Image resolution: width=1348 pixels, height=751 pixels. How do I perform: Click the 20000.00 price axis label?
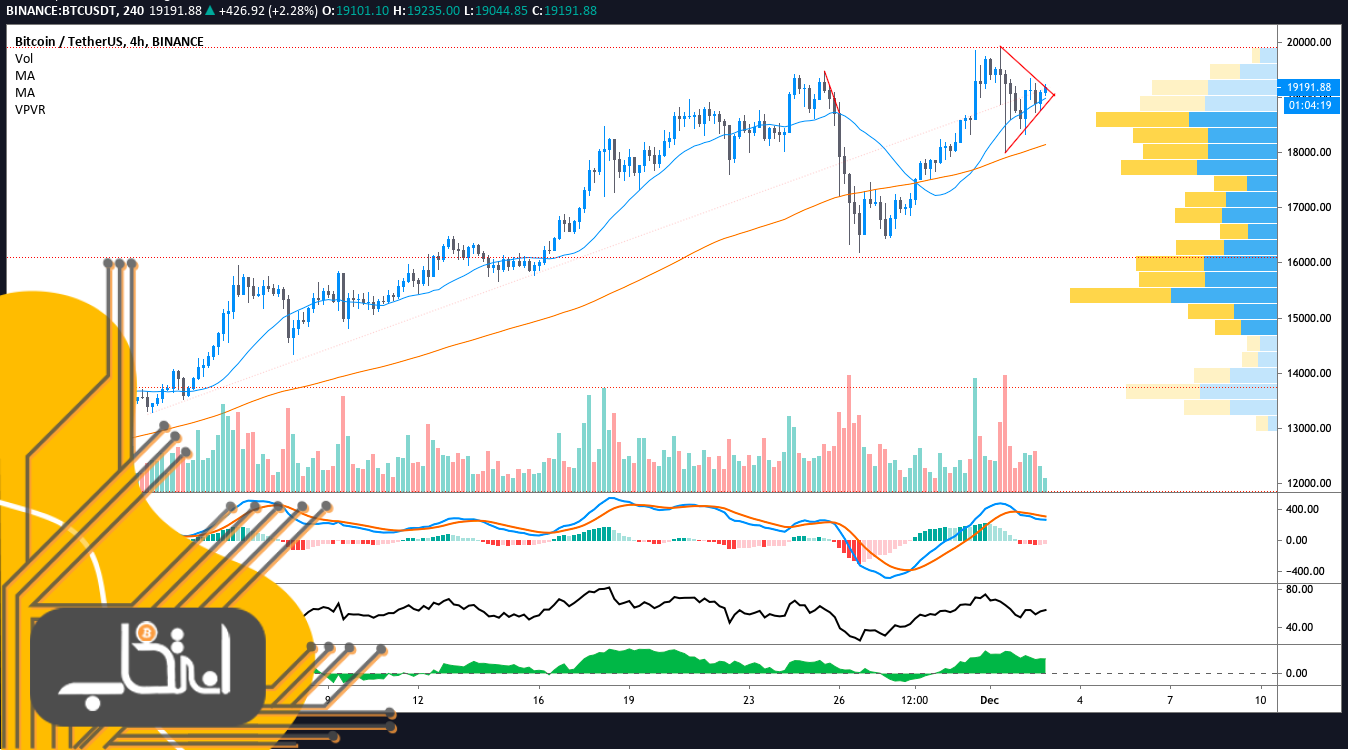click(x=1309, y=42)
